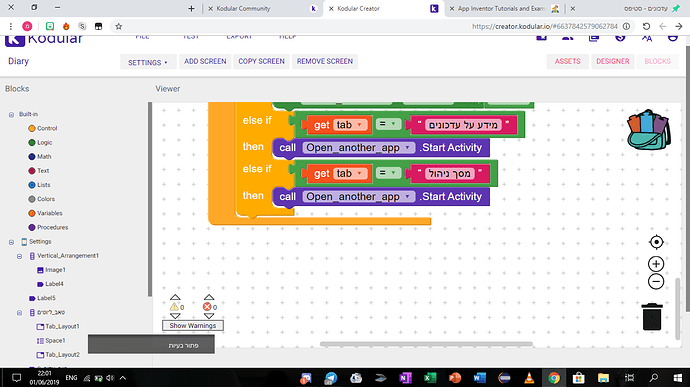
Task: Click the horizontal scrollbar in viewer
Action: click(426, 344)
